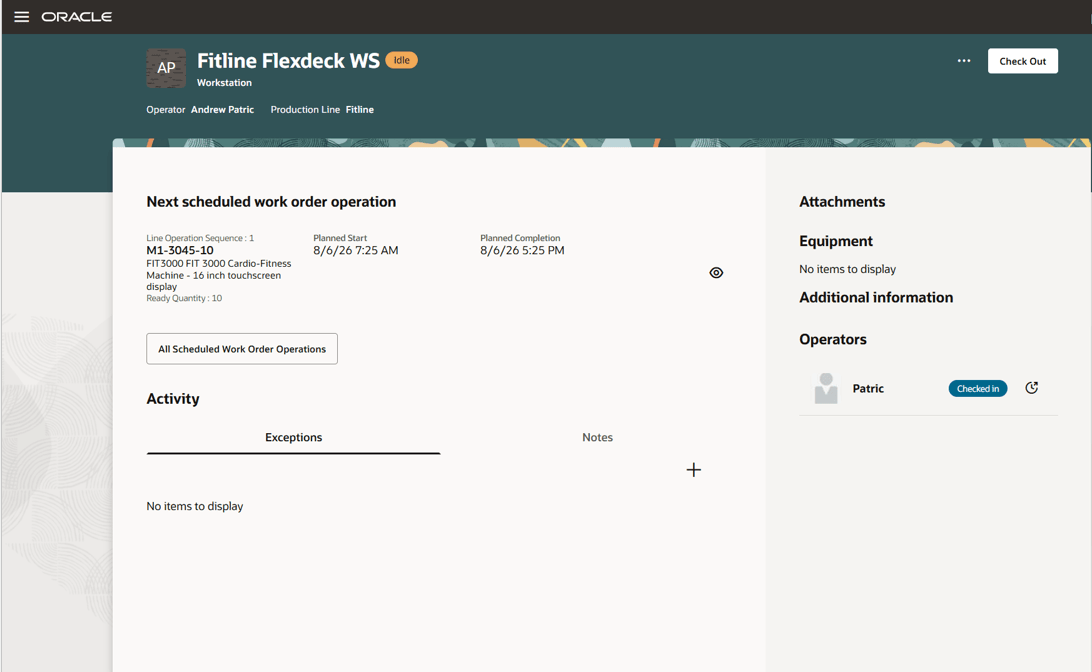Click the Operators heading
The height and width of the screenshot is (672, 1092).
[x=833, y=340]
